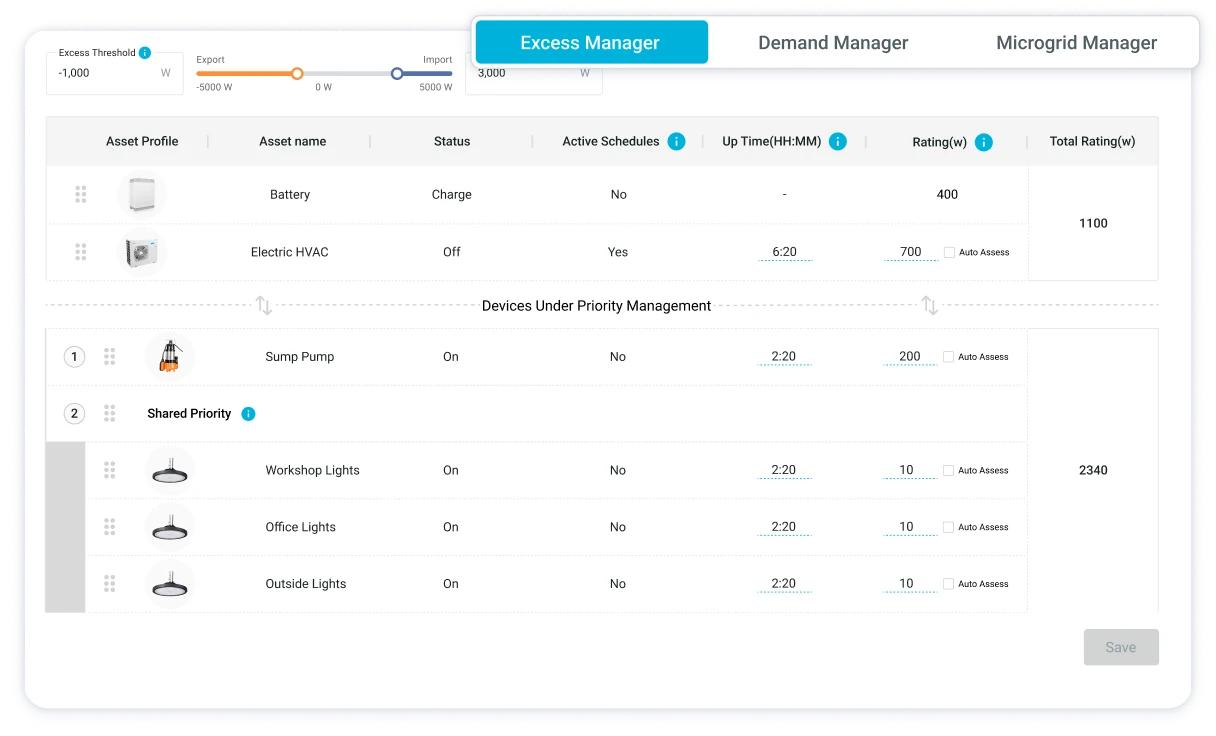Edit Outside Lights rating field
This screenshot has height=736, width=1216.
pos(910,584)
